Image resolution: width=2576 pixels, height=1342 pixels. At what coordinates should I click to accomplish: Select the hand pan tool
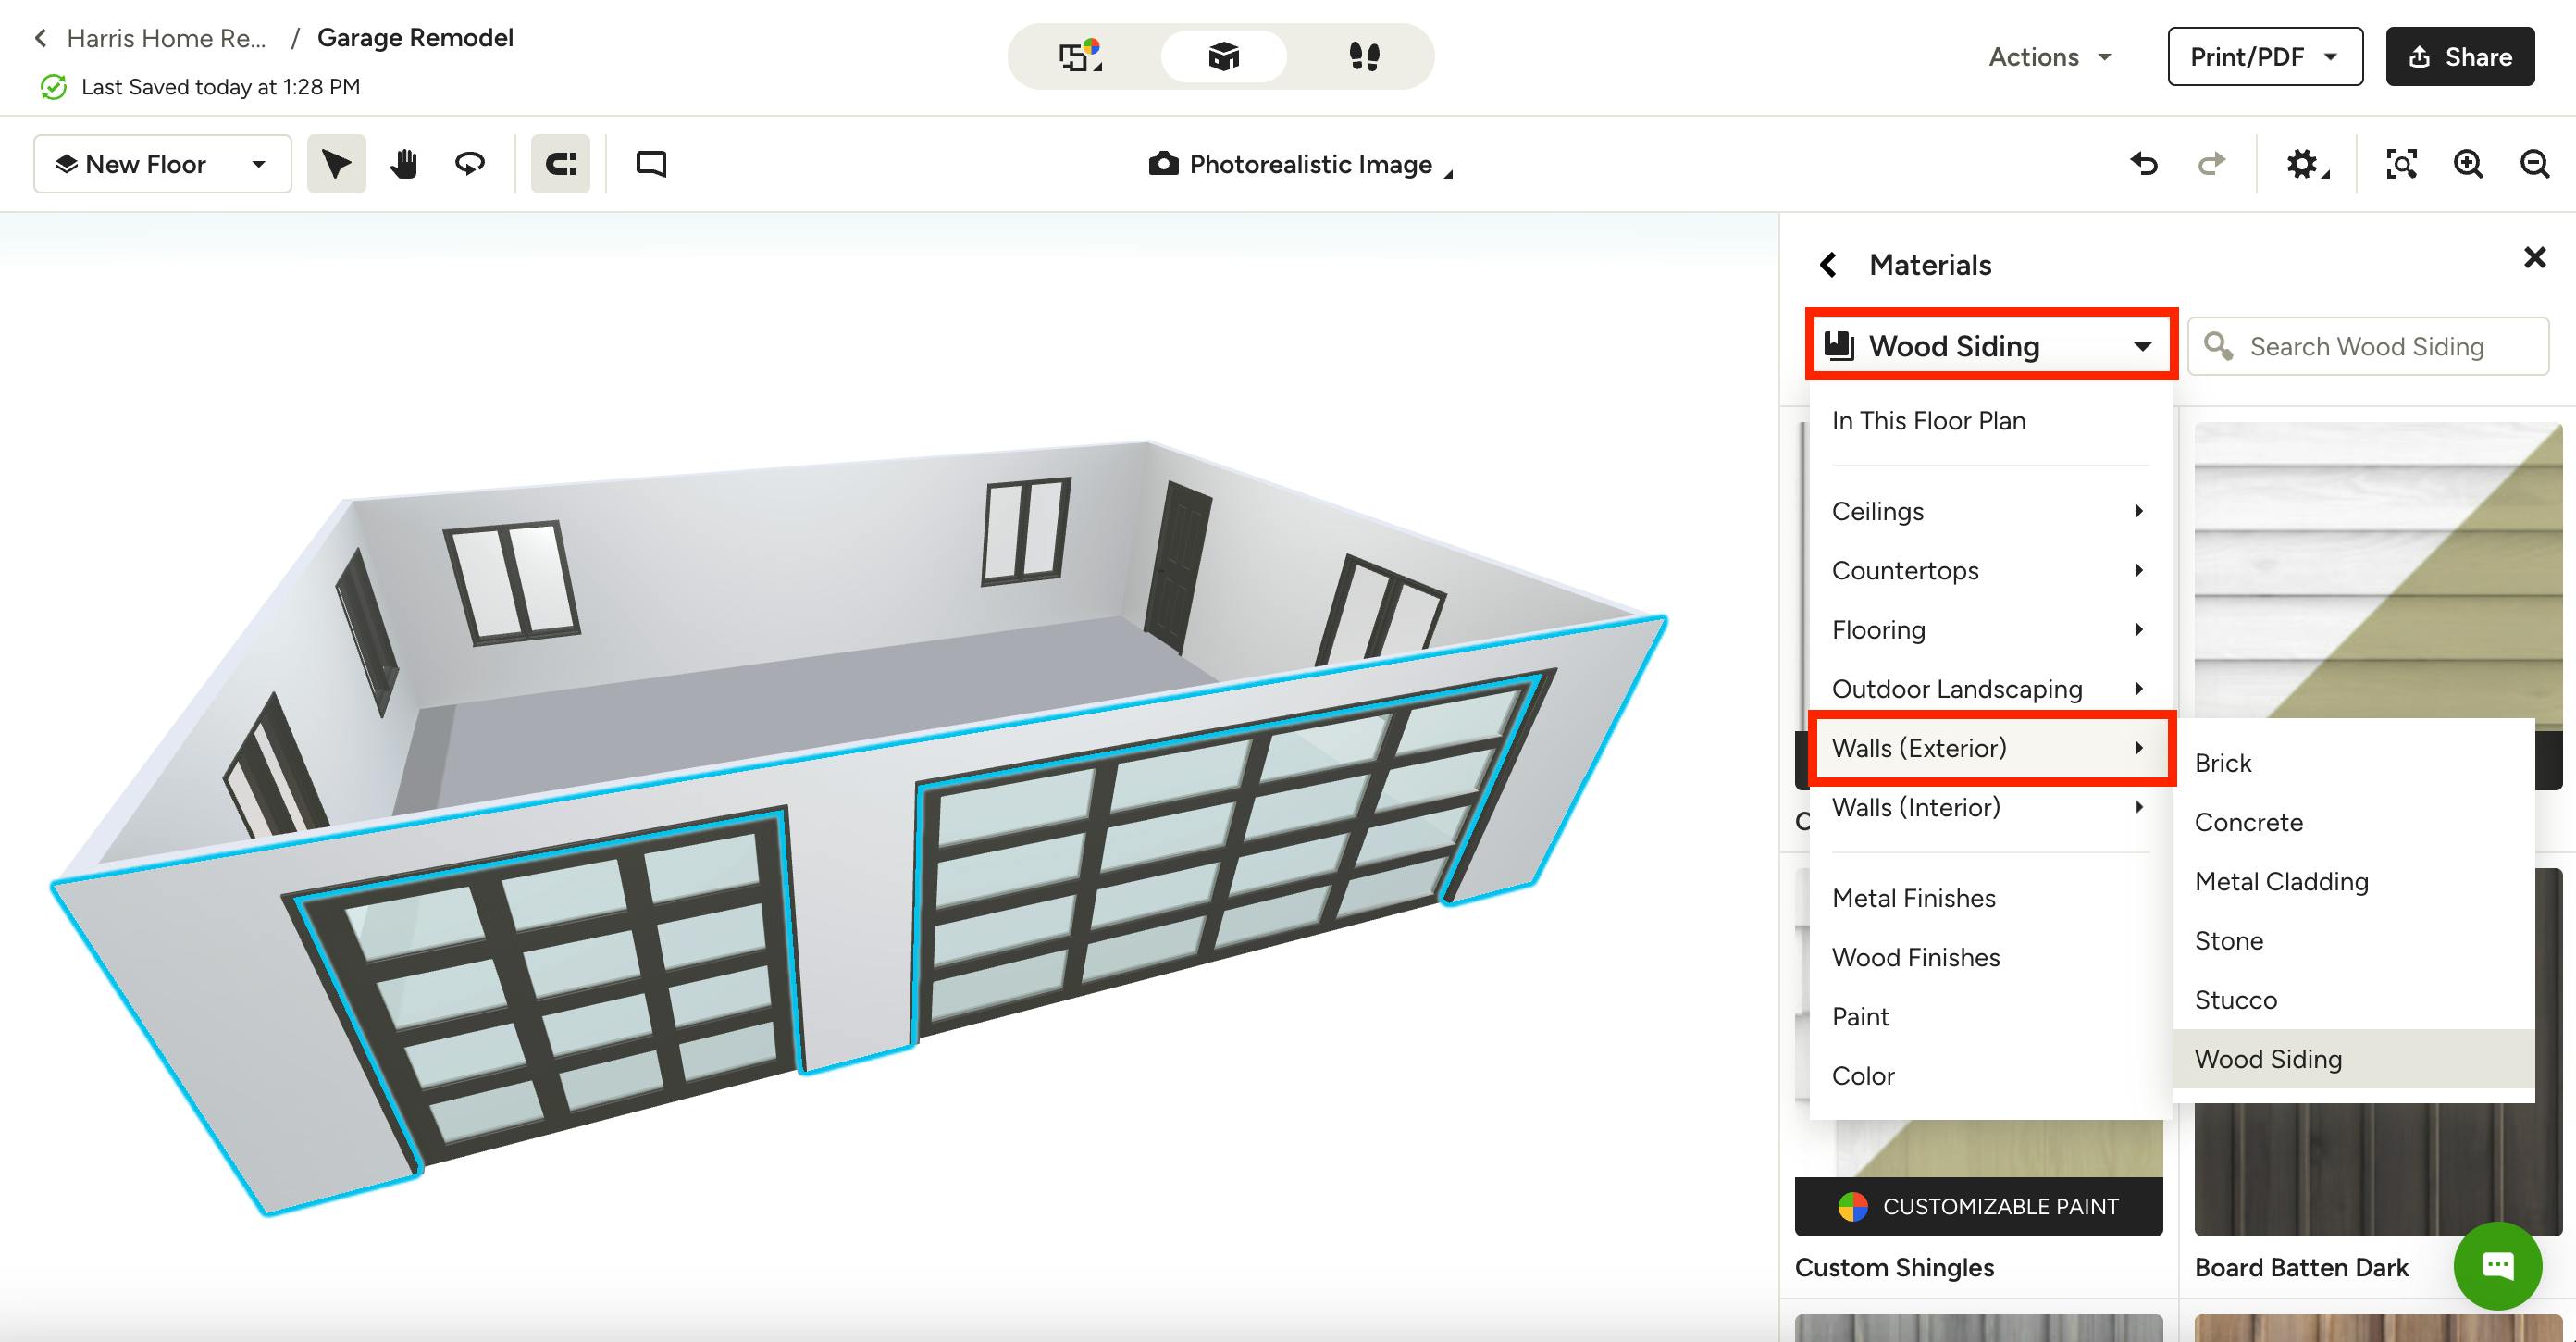tap(403, 163)
